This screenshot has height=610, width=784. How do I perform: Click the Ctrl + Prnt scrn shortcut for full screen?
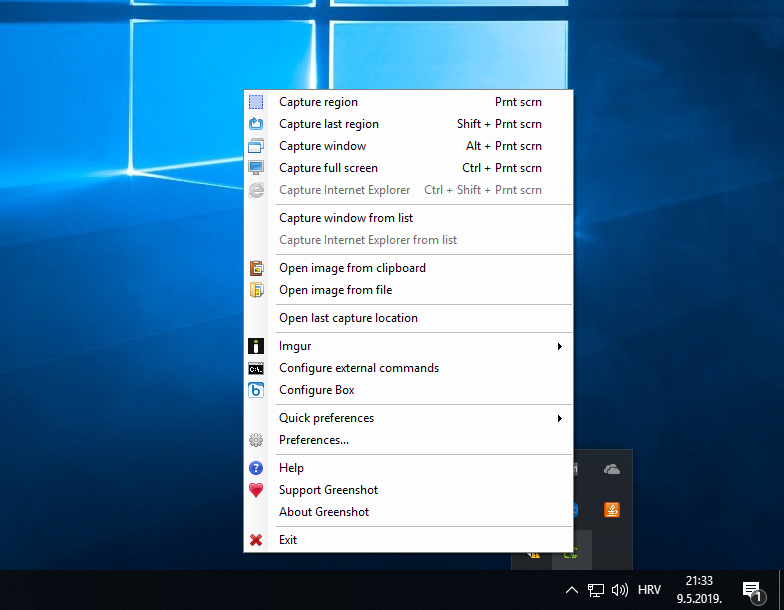tap(502, 168)
